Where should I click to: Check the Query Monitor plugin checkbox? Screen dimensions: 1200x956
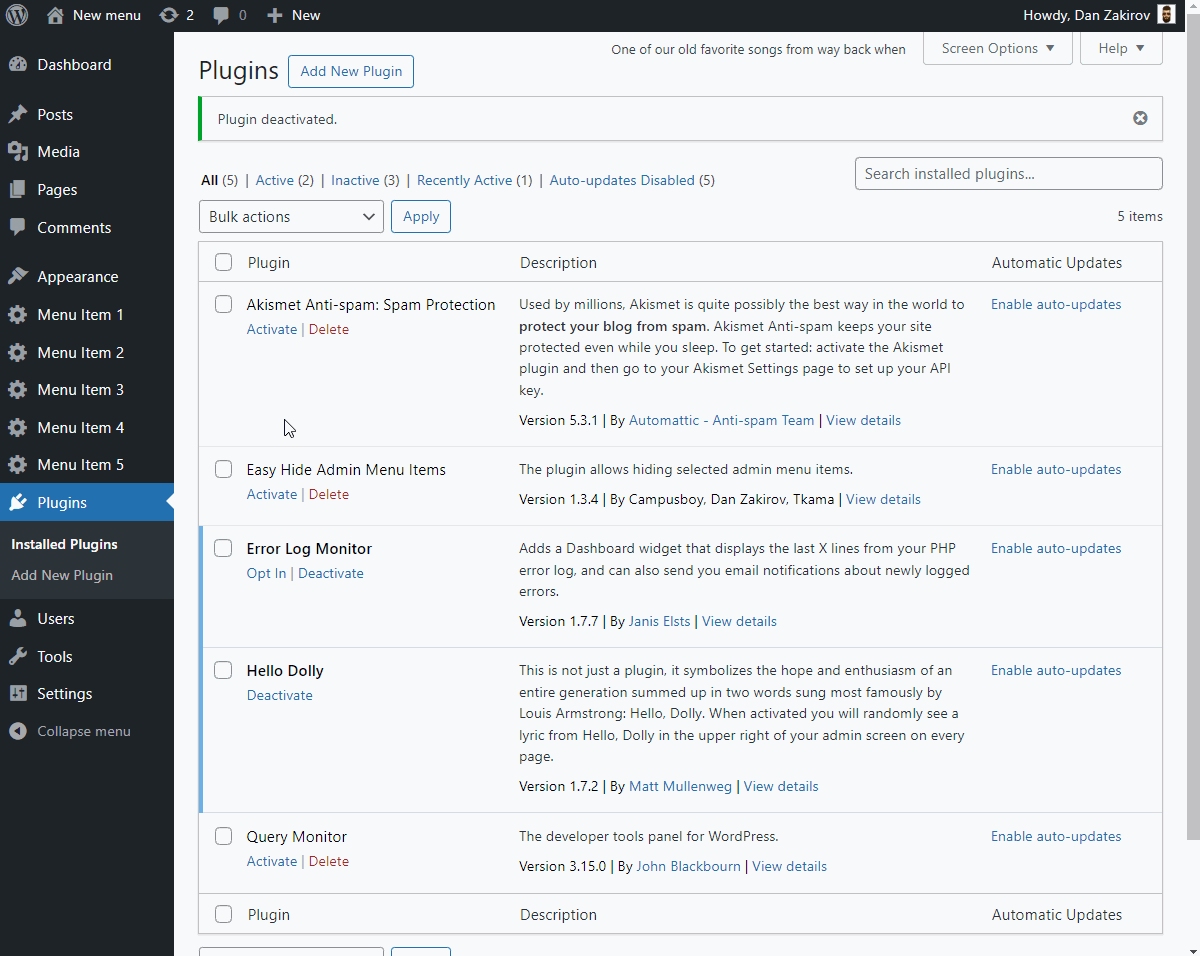point(224,836)
